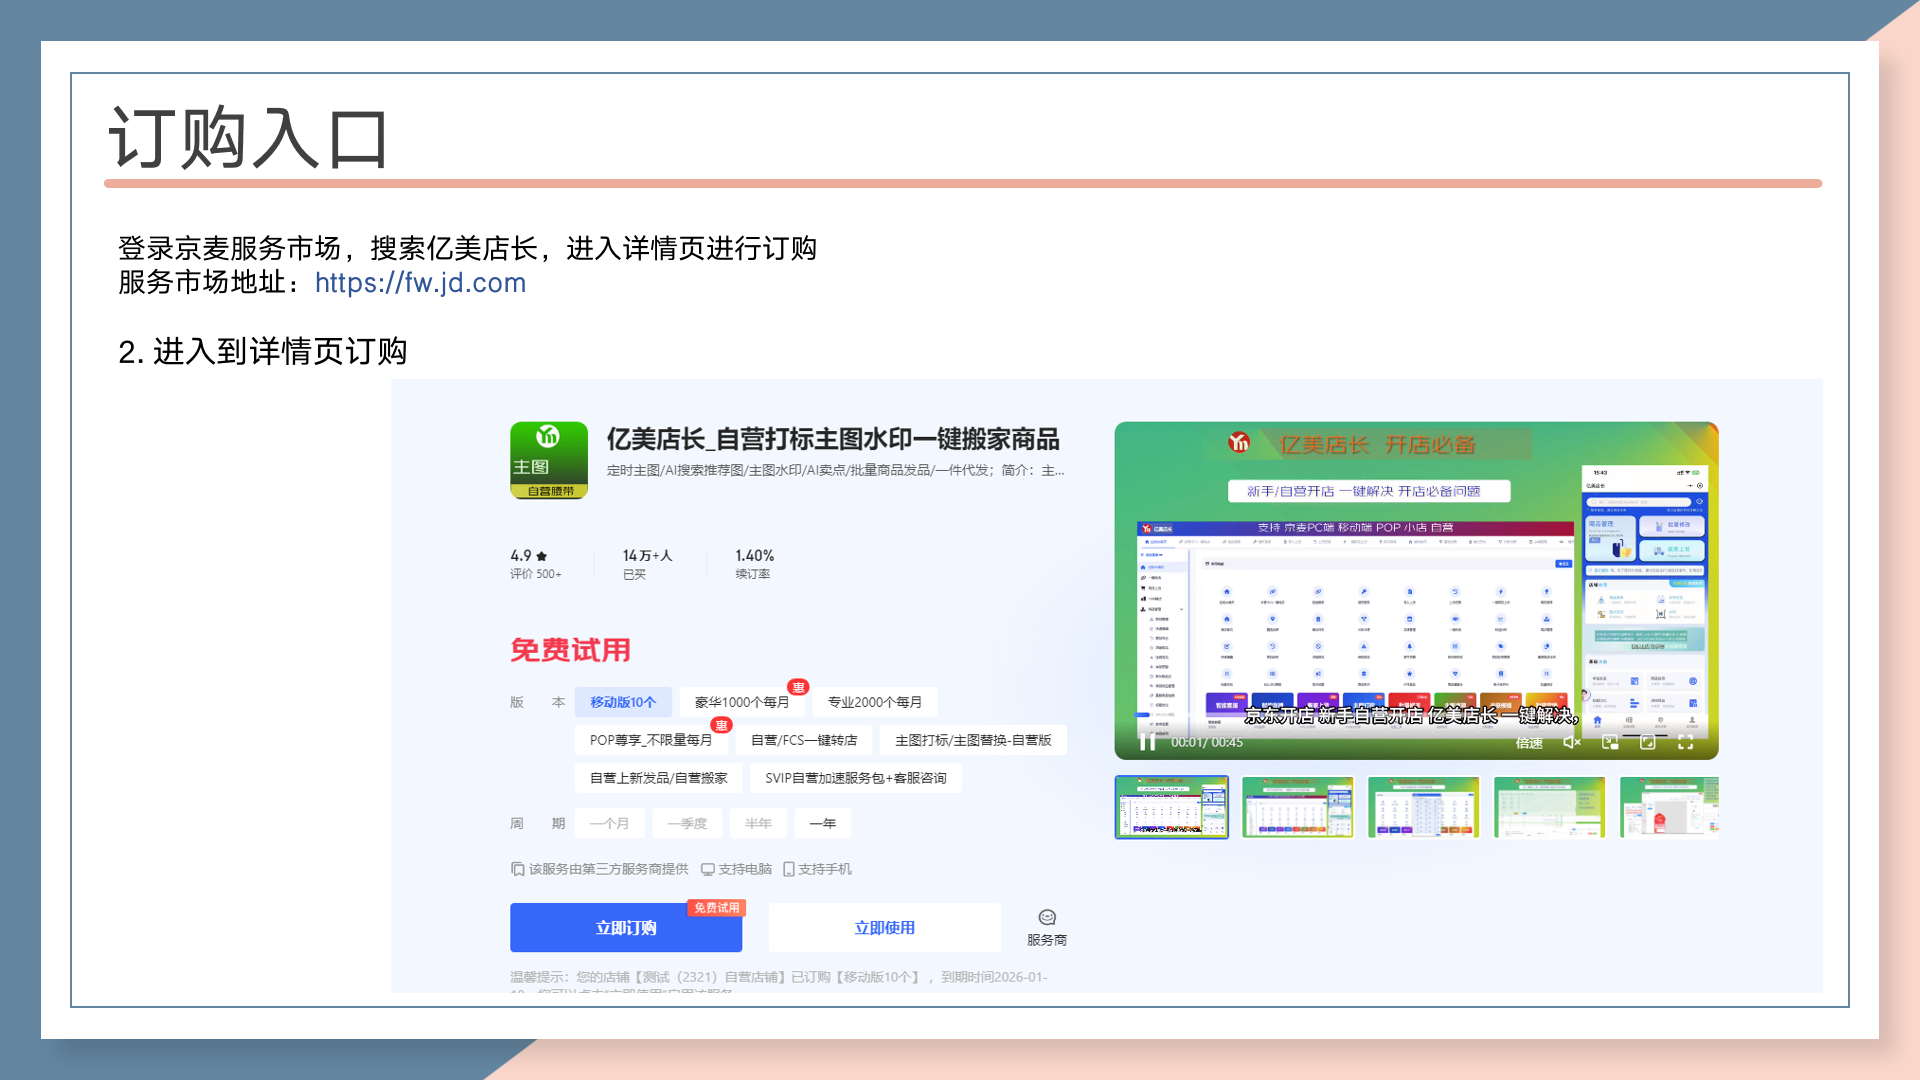Click the 立即订购 button
This screenshot has height=1080, width=1920.
(x=626, y=928)
